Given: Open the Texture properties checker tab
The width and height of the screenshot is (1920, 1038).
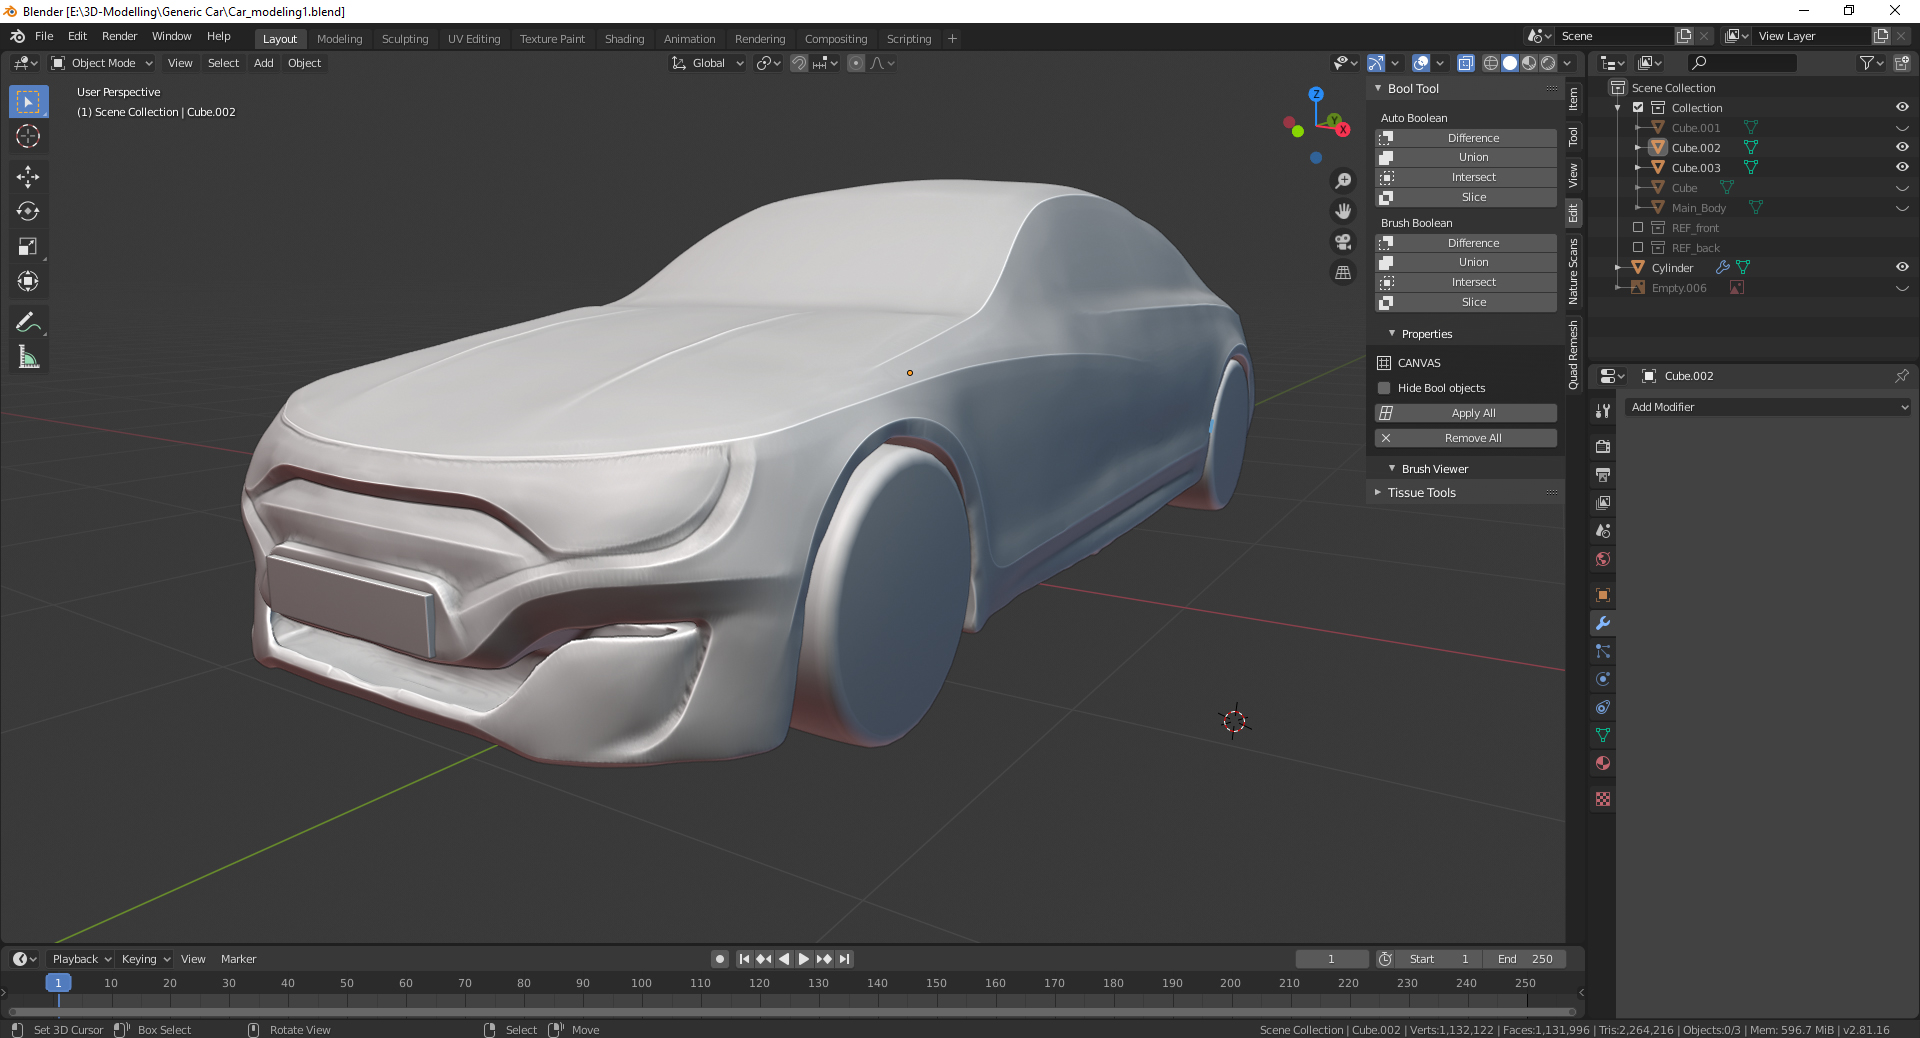Looking at the screenshot, I should pos(1603,799).
